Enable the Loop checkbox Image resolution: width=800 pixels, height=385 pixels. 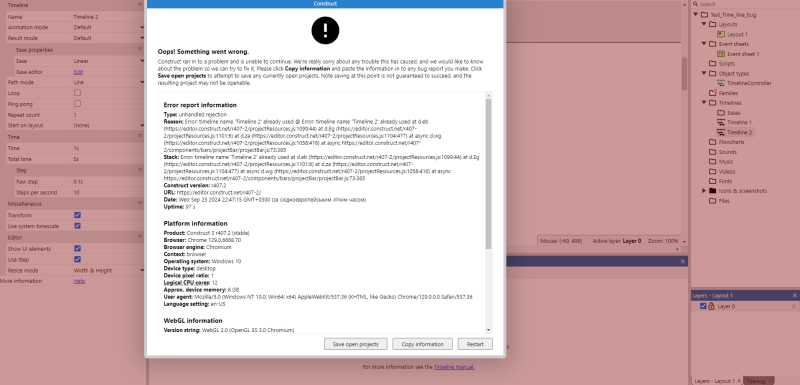pos(78,93)
